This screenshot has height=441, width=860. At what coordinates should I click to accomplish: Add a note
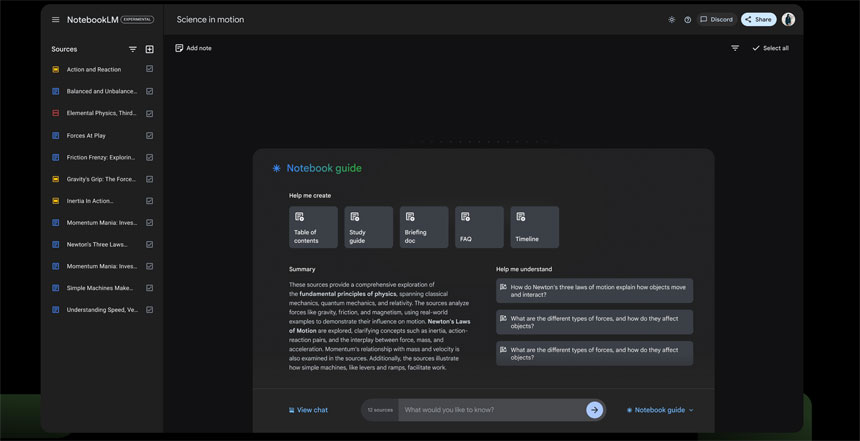coord(193,48)
